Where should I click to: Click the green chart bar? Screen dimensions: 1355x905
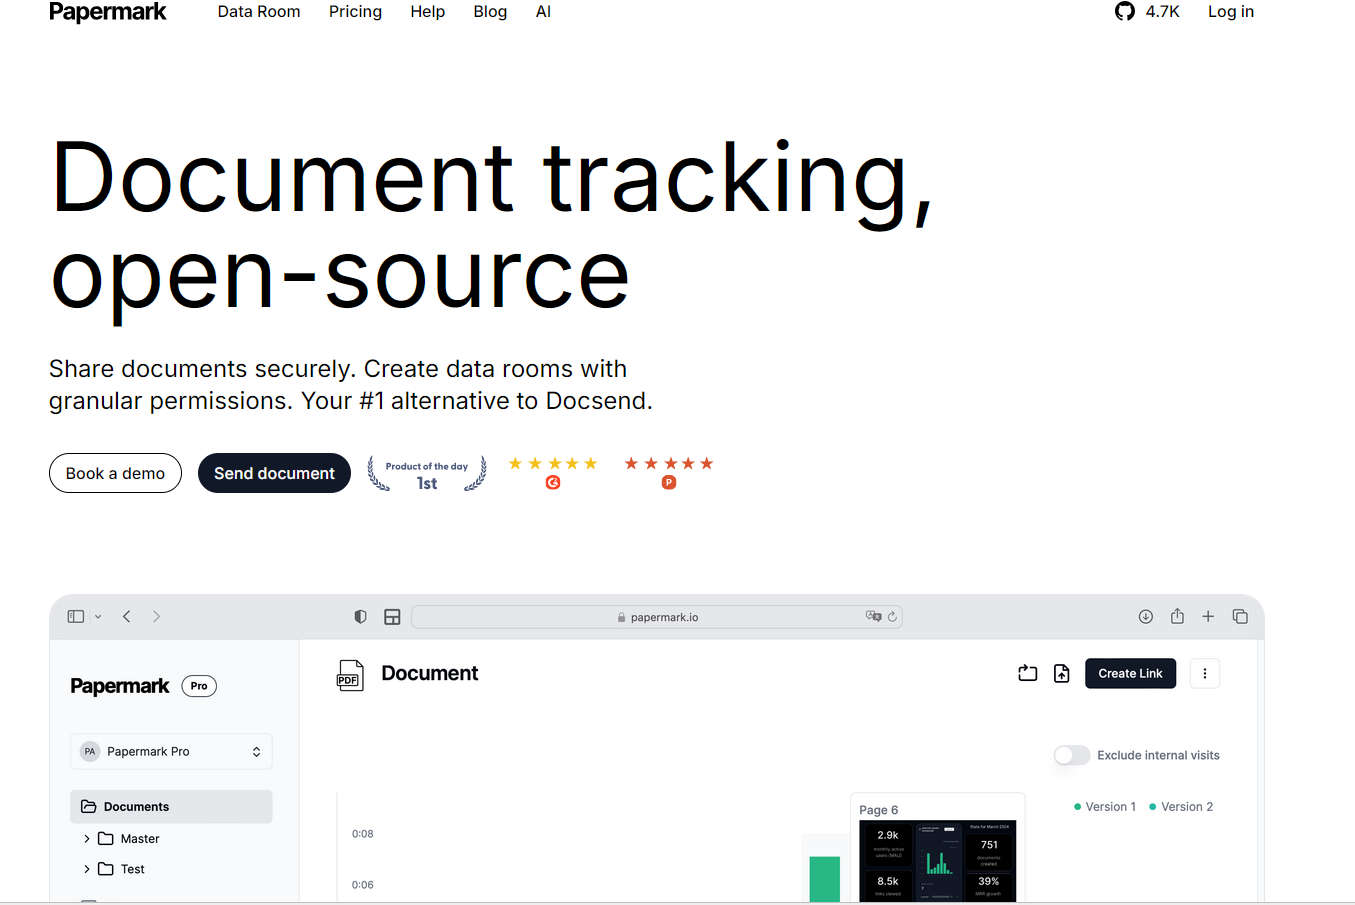click(825, 879)
